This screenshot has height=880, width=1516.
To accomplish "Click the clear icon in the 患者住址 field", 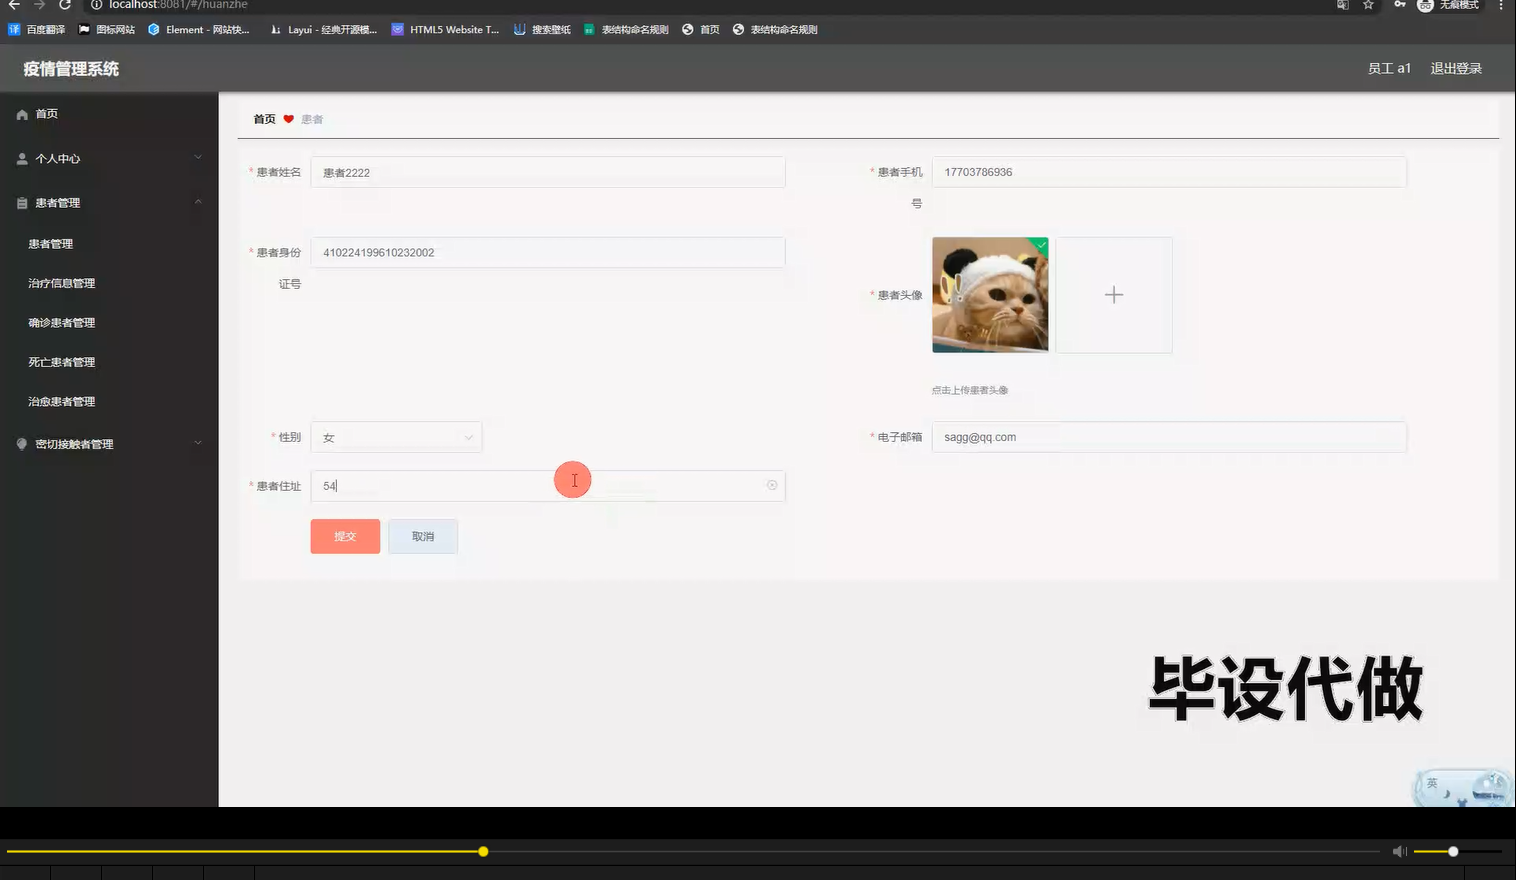I will point(771,485).
